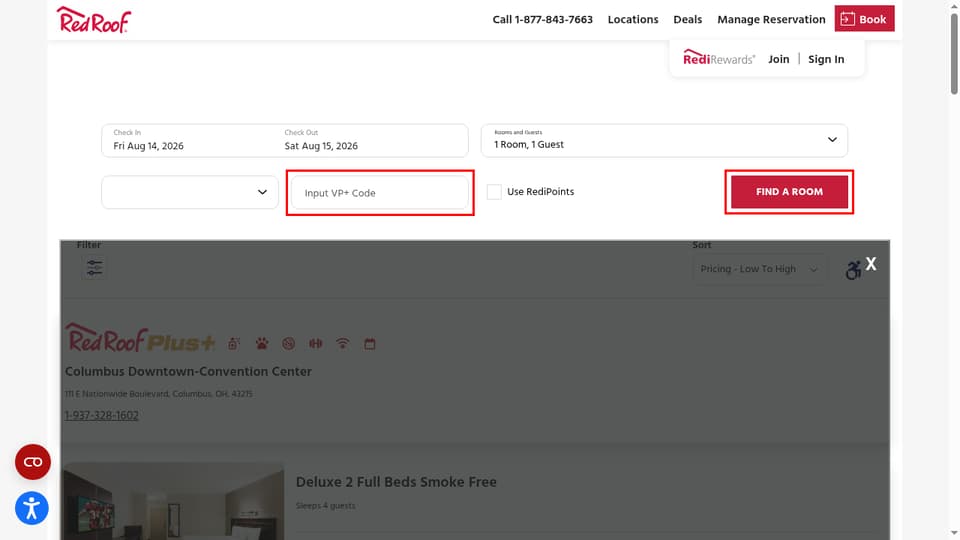Screen dimensions: 960x540
Task: Click Columbus Downtown-Convention Center title
Action: (x=188, y=372)
